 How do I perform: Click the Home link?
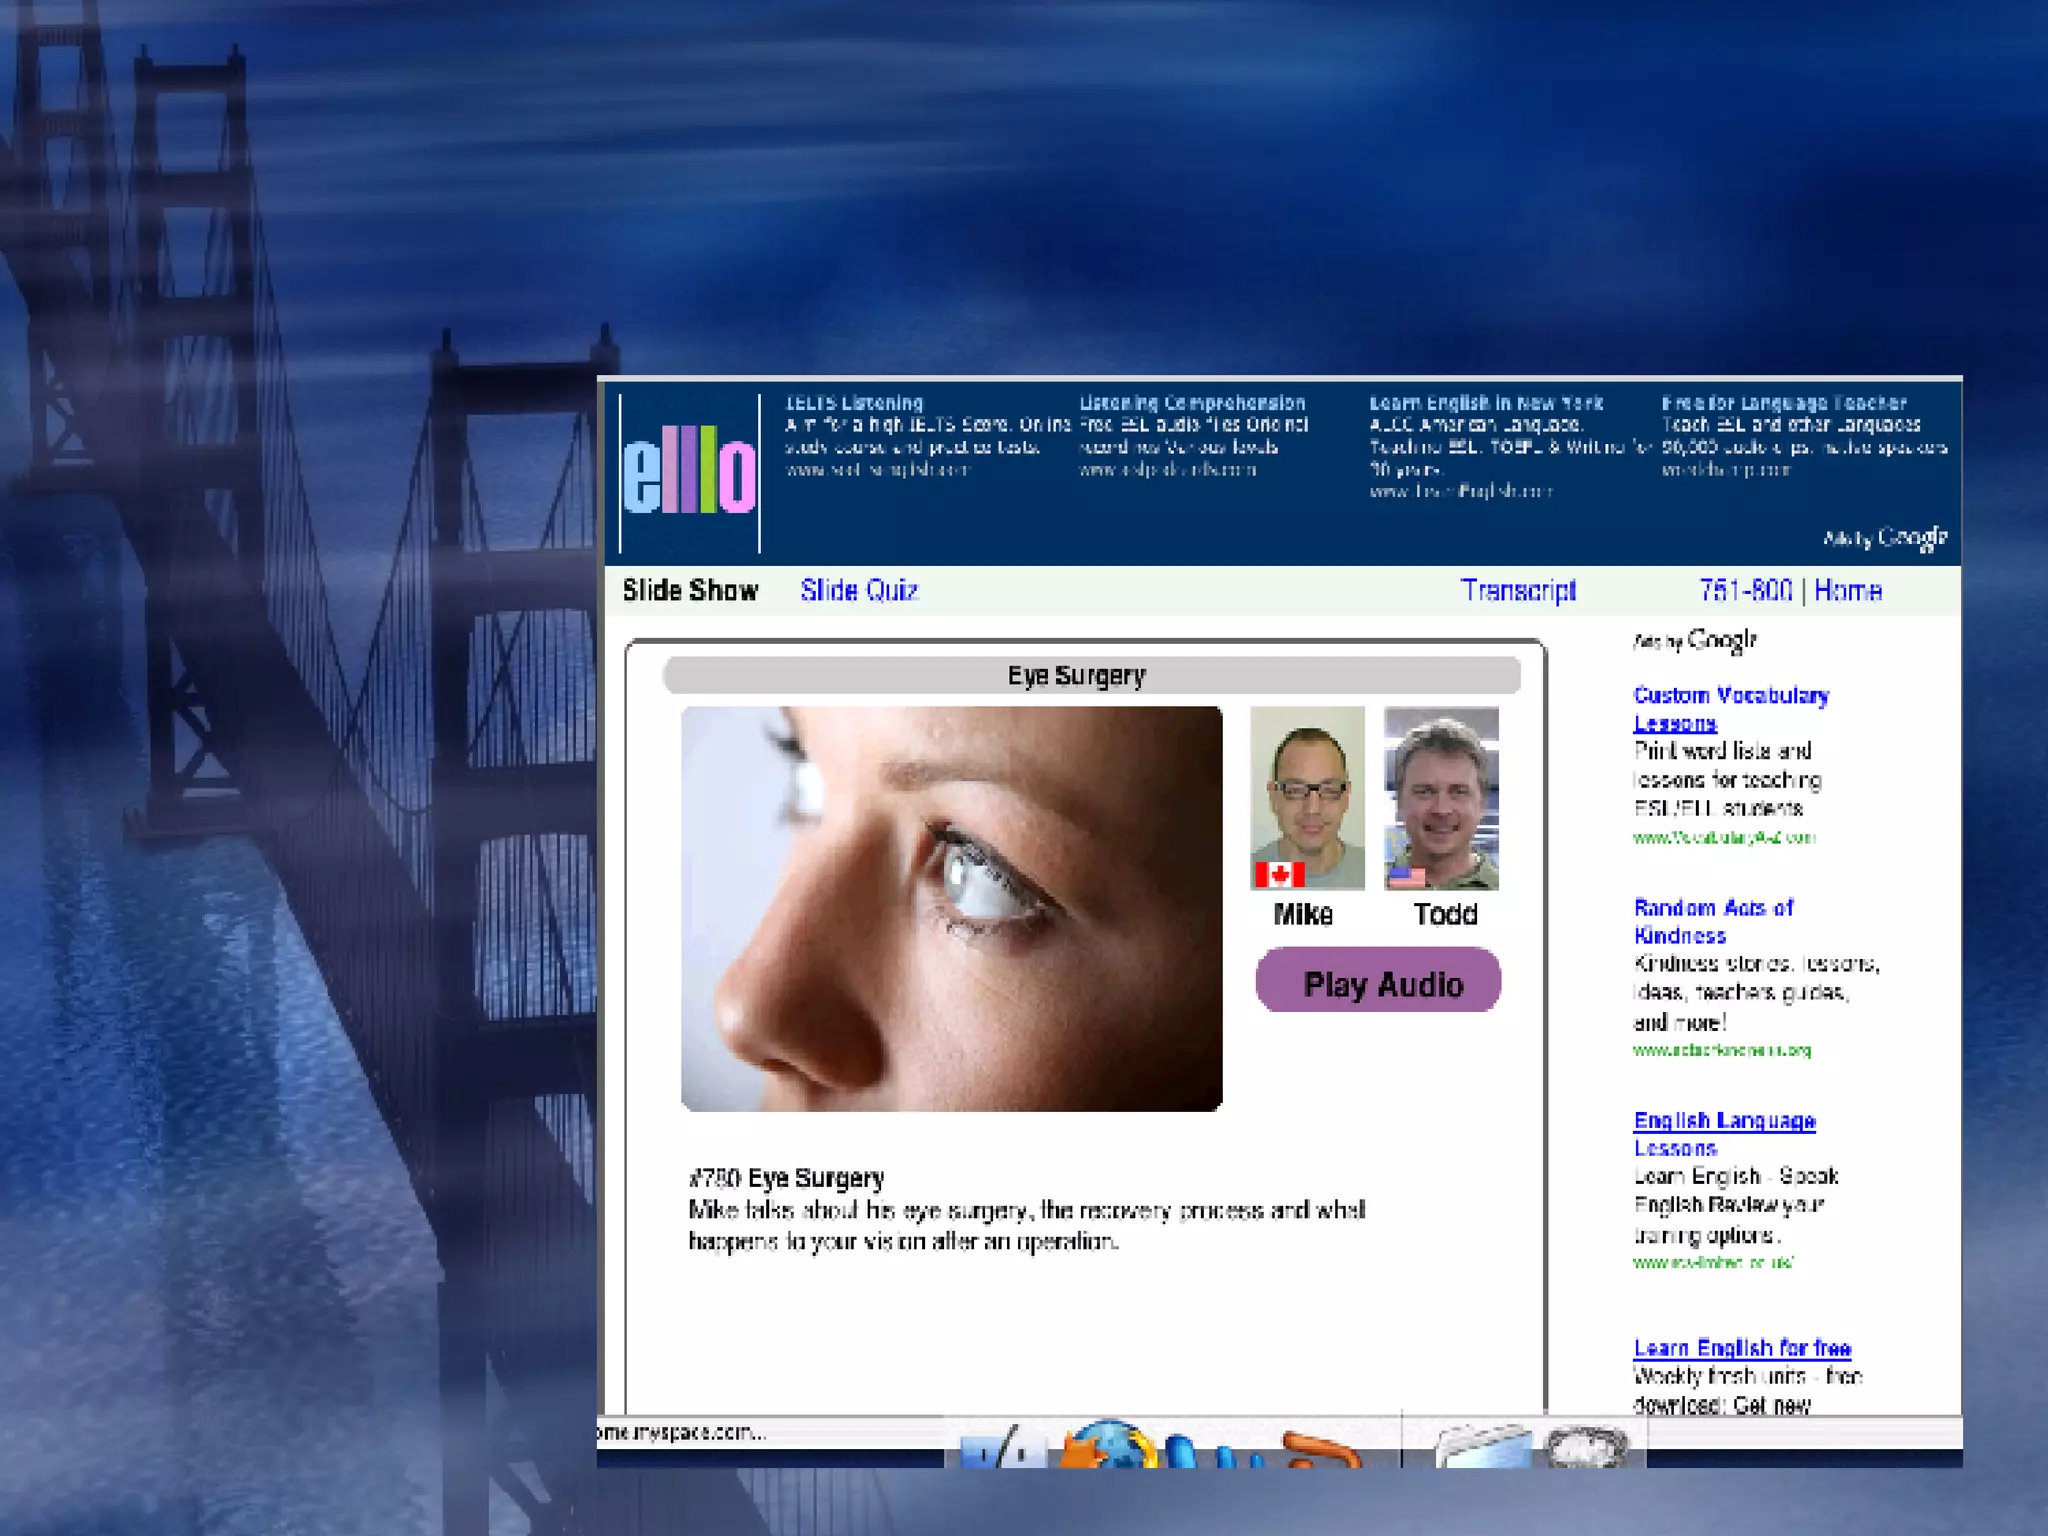click(x=1847, y=591)
